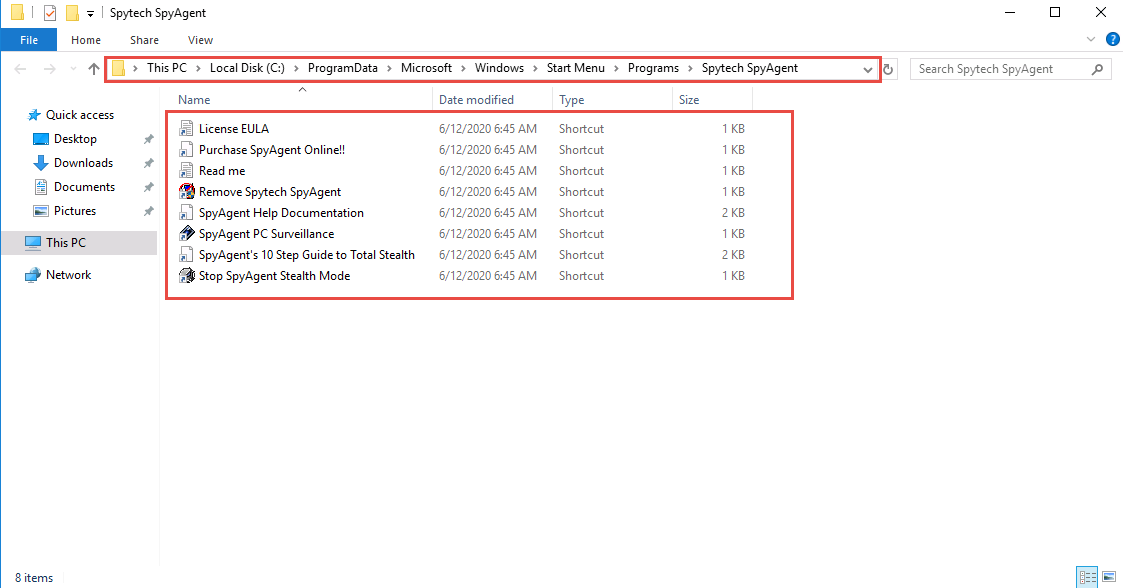The height and width of the screenshot is (588, 1123).
Task: Expand the chevron after Programs in path
Action: 690,69
